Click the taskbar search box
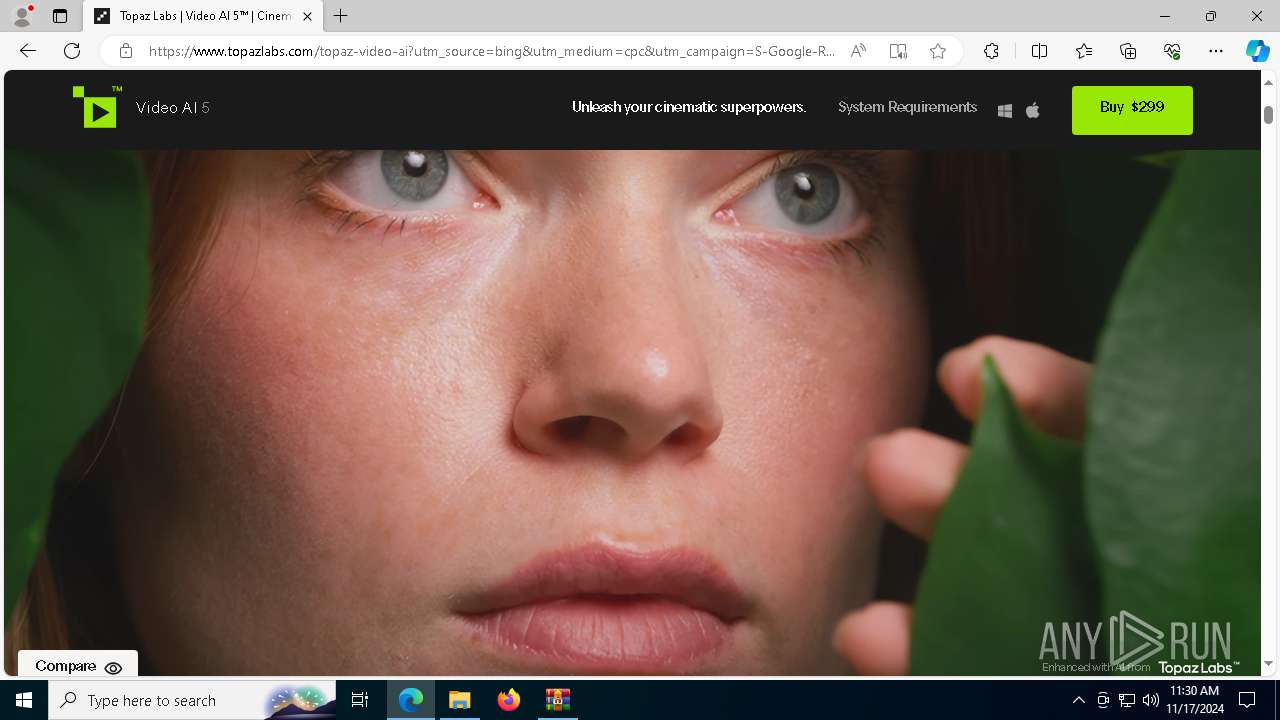This screenshot has width=1280, height=720. click(x=192, y=700)
